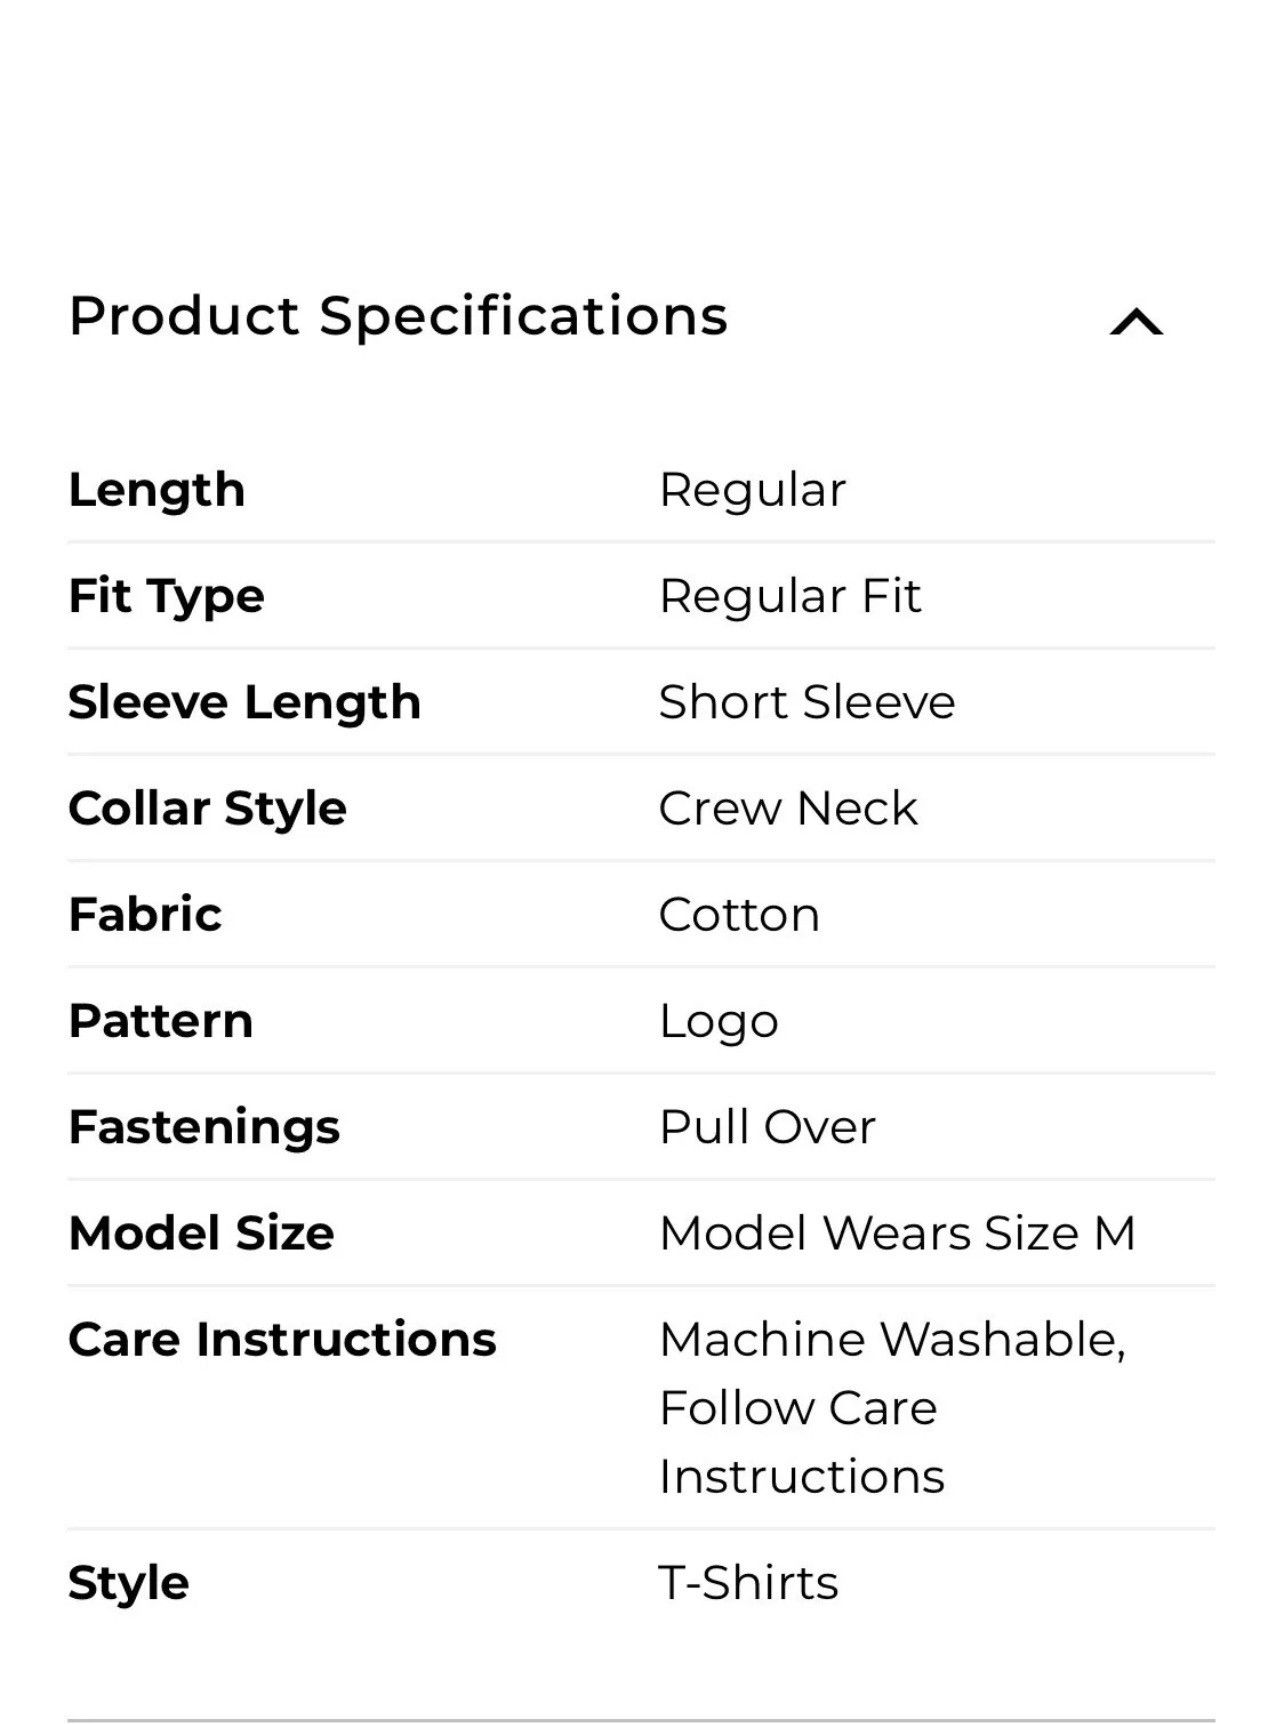Collapse the Product Specifications chevron
Image resolution: width=1284 pixels, height=1724 pixels.
tap(1136, 322)
